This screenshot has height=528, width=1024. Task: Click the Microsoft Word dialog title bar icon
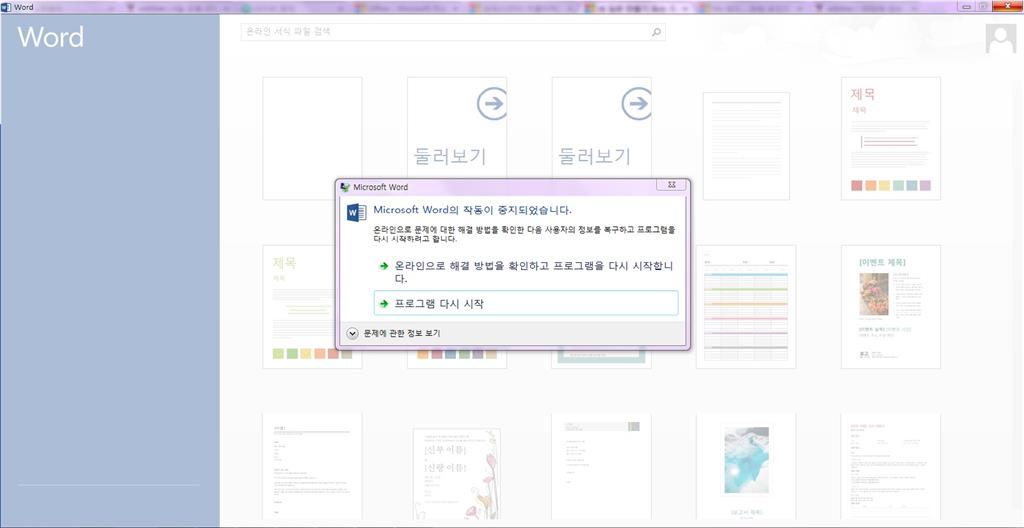[x=345, y=187]
